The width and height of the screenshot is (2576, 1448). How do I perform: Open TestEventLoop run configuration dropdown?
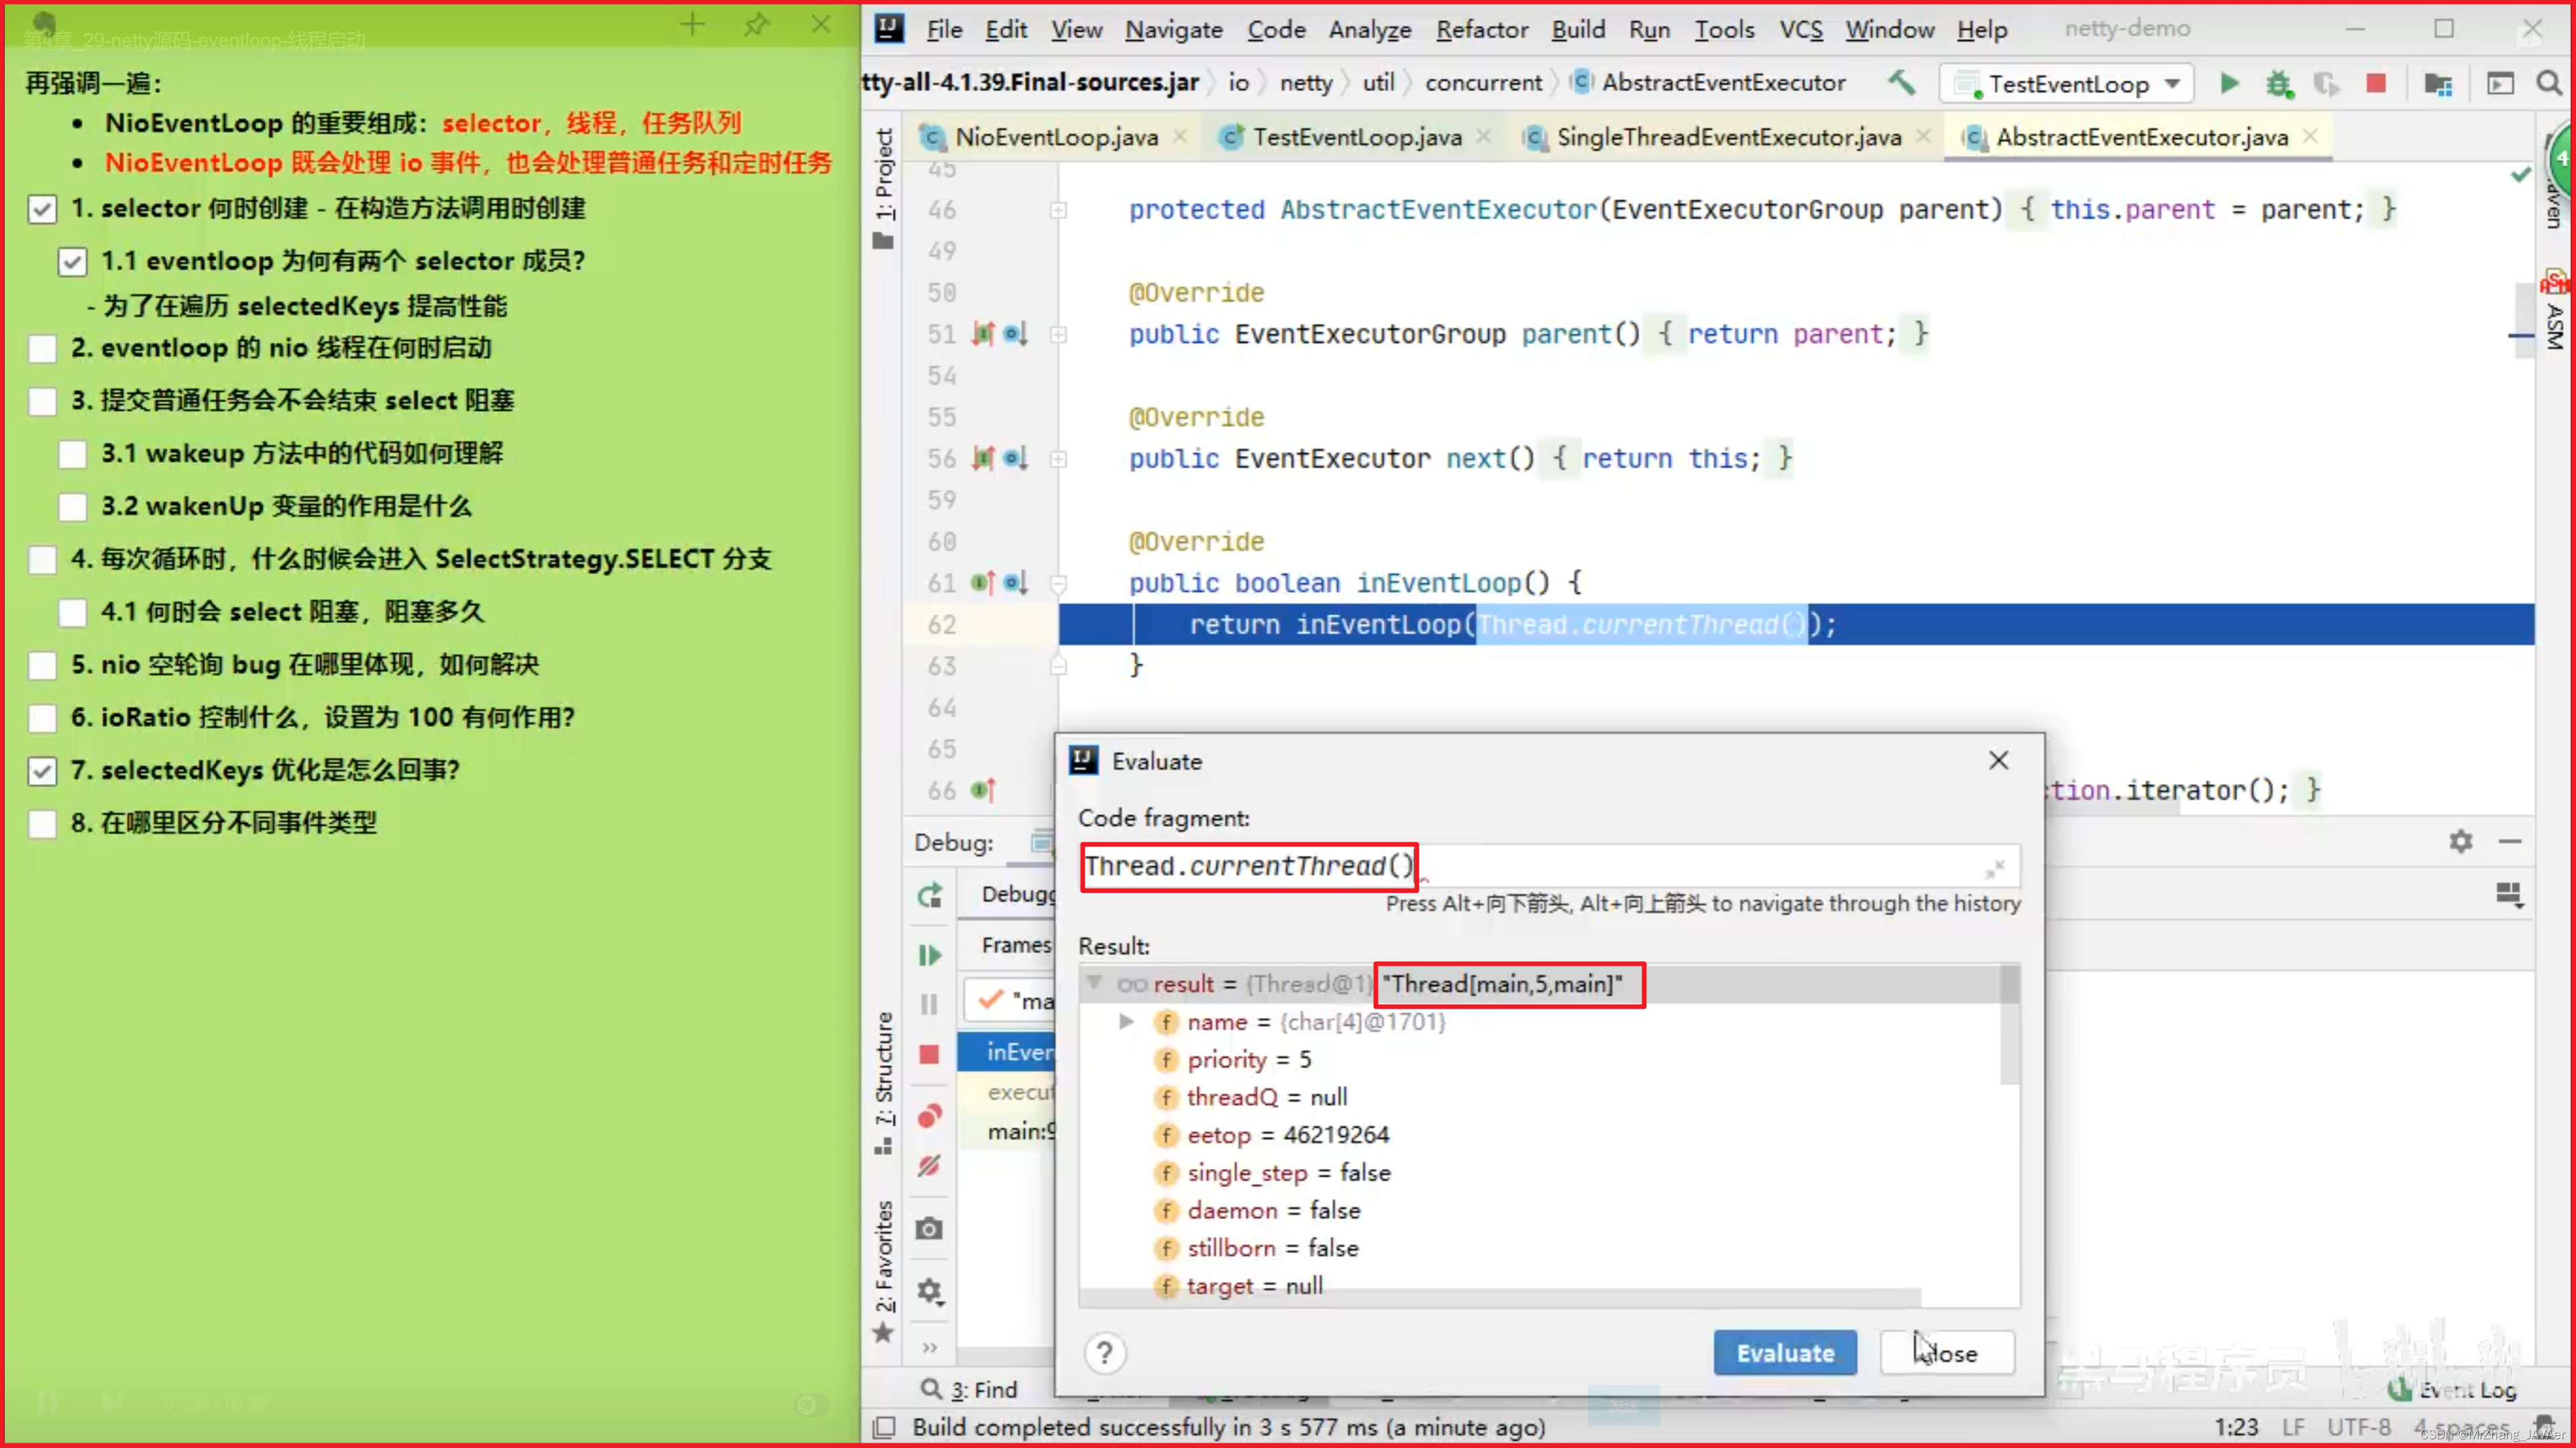tap(2066, 84)
